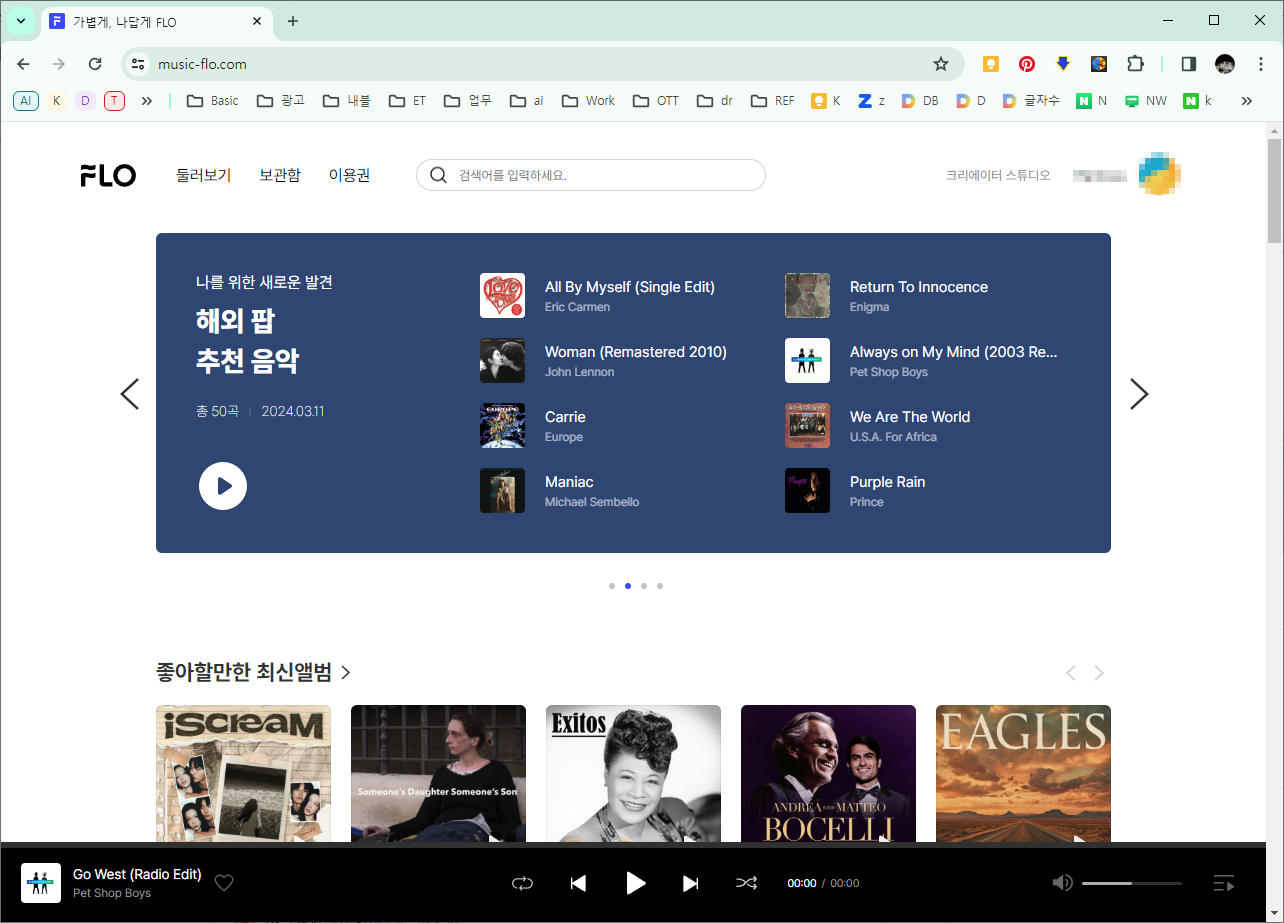Click All By Myself album art
Viewport: 1284px width, 923px height.
(502, 296)
